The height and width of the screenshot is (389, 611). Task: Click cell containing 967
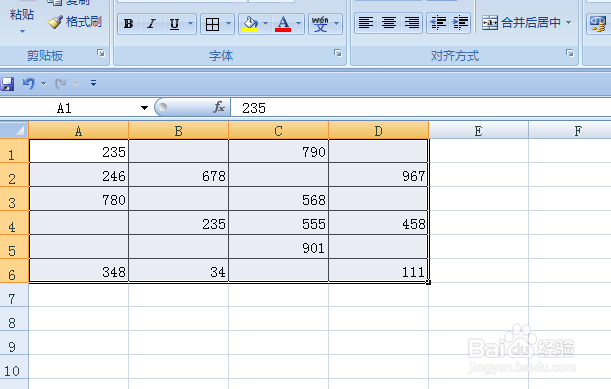click(x=378, y=175)
